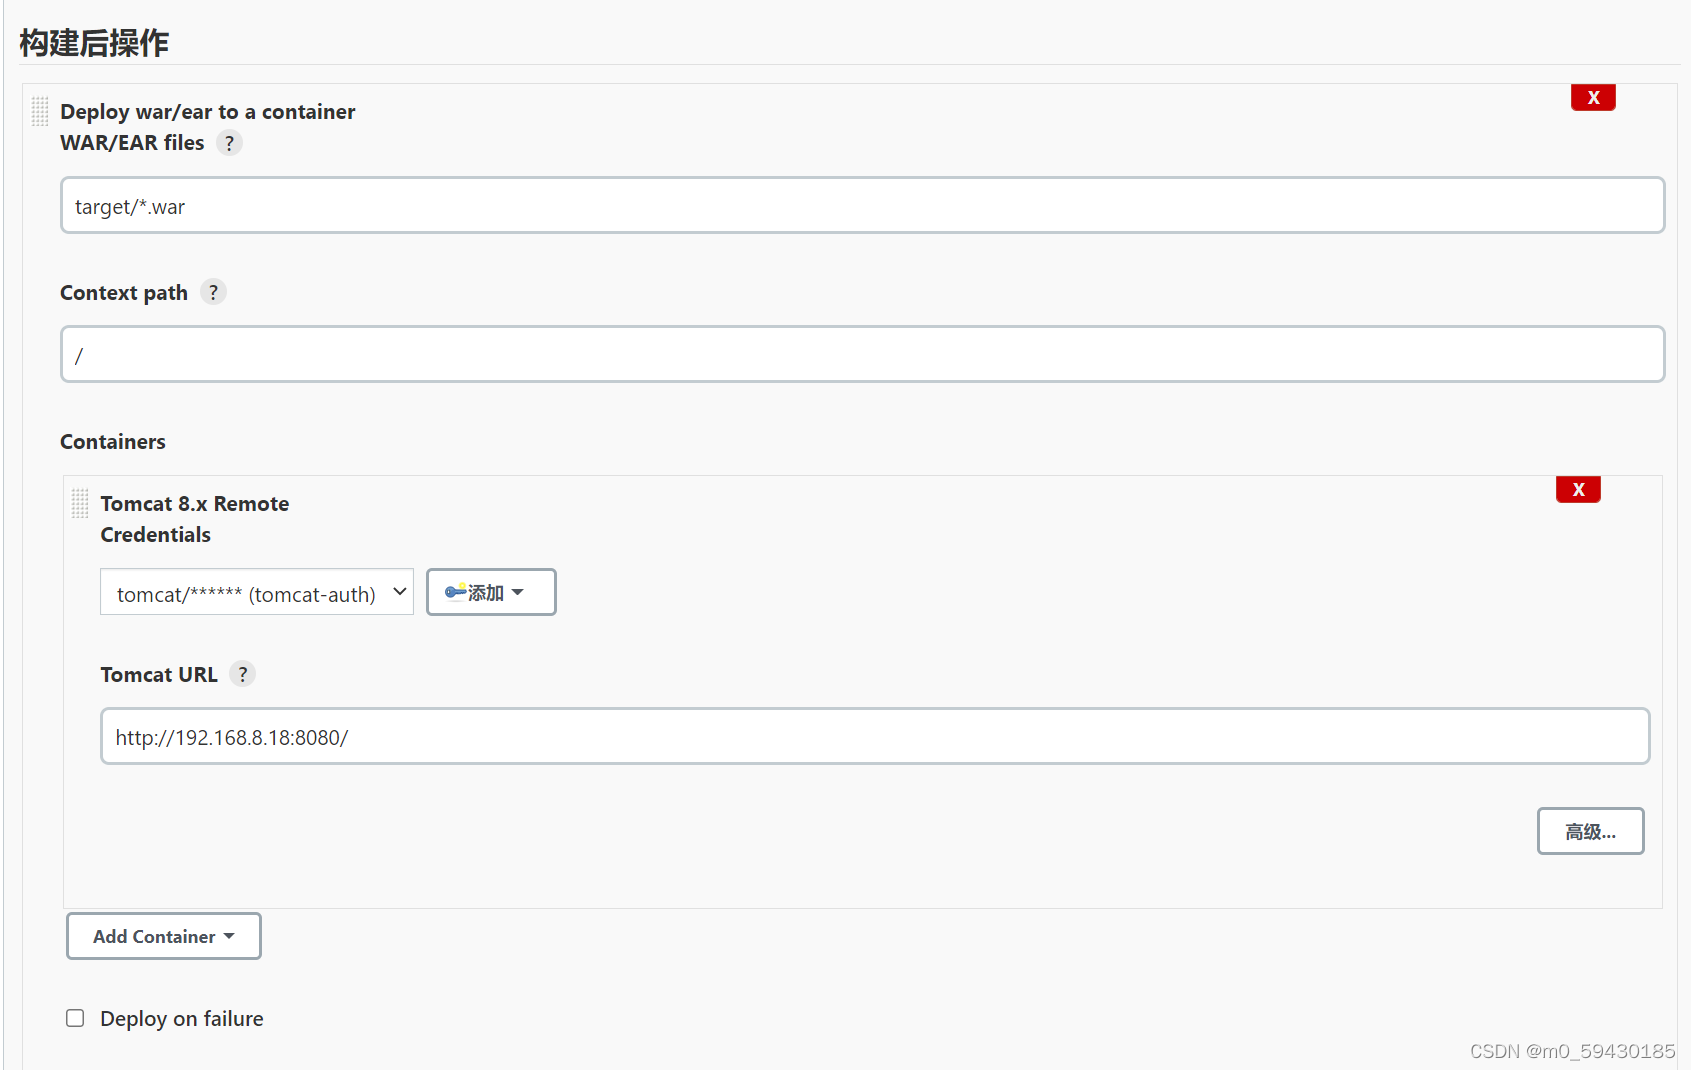1691x1070 pixels.
Task: Click the Tomcat URL input field
Action: (874, 736)
